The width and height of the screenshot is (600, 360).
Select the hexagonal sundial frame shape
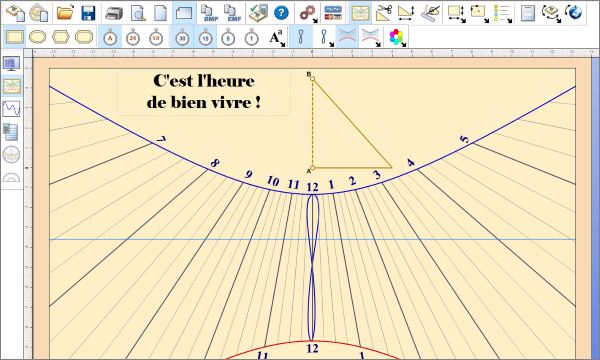pyautogui.click(x=60, y=37)
